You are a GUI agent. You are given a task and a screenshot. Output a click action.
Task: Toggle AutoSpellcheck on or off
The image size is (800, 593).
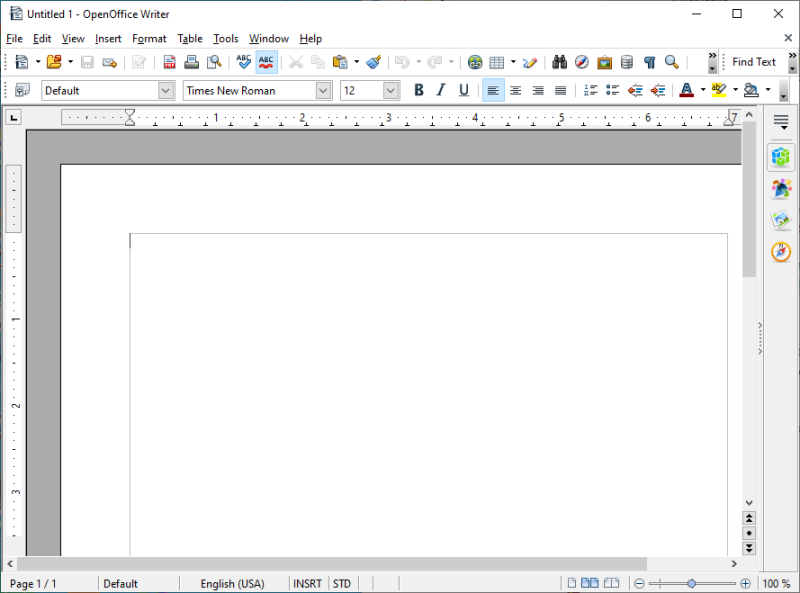tap(266, 62)
